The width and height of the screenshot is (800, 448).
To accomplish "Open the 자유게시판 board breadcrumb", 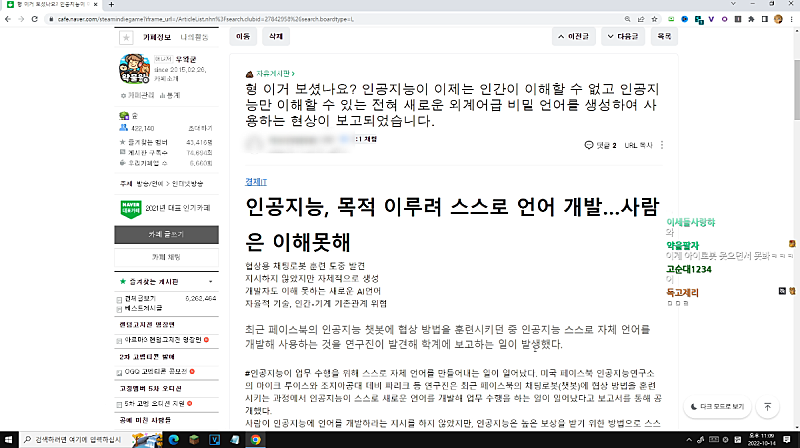I will pos(275,73).
